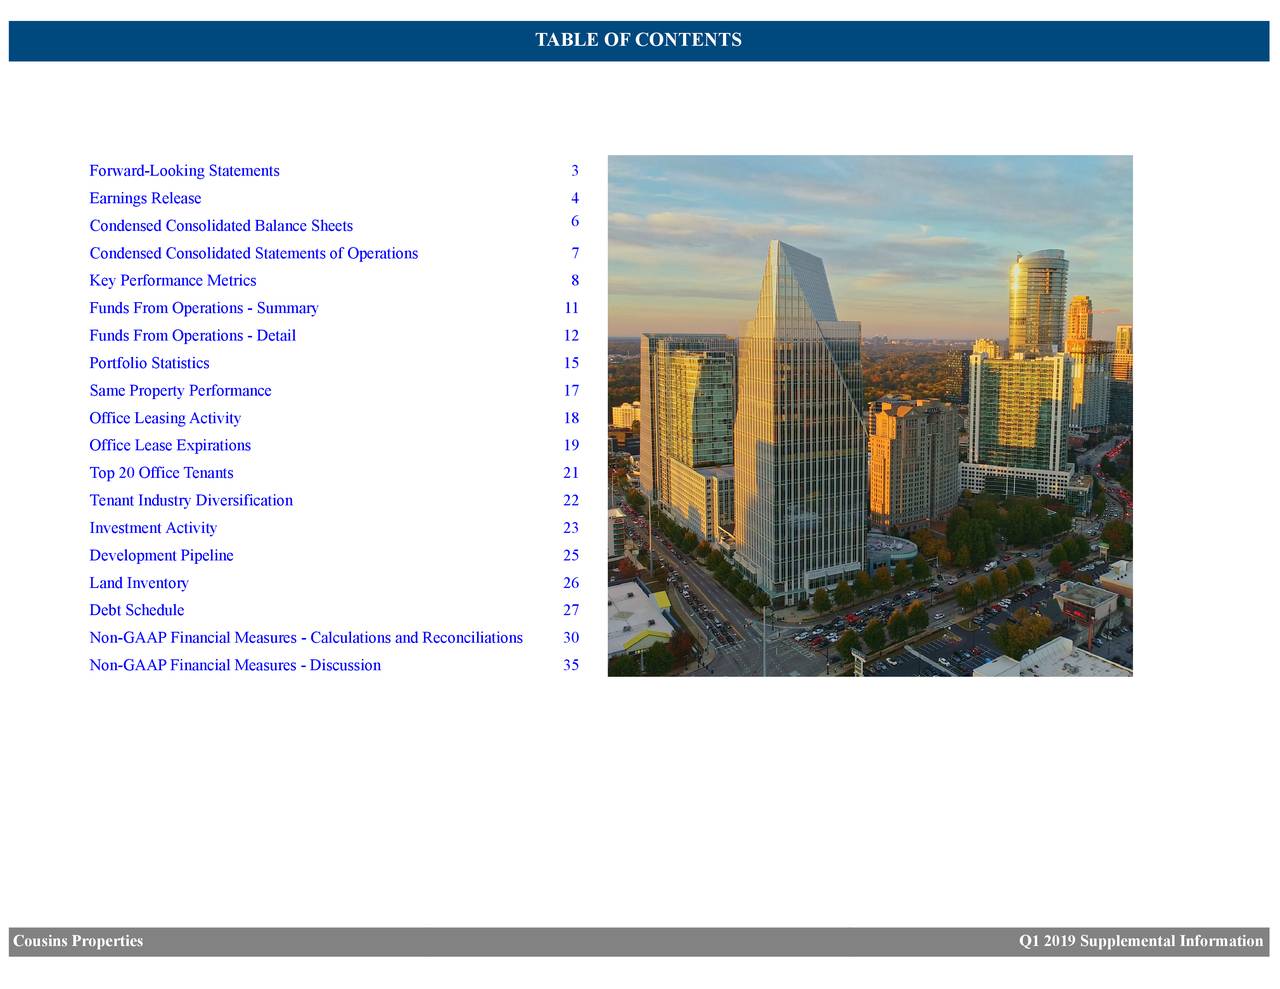Click the skyline photograph of Atlanta buildings

point(869,414)
